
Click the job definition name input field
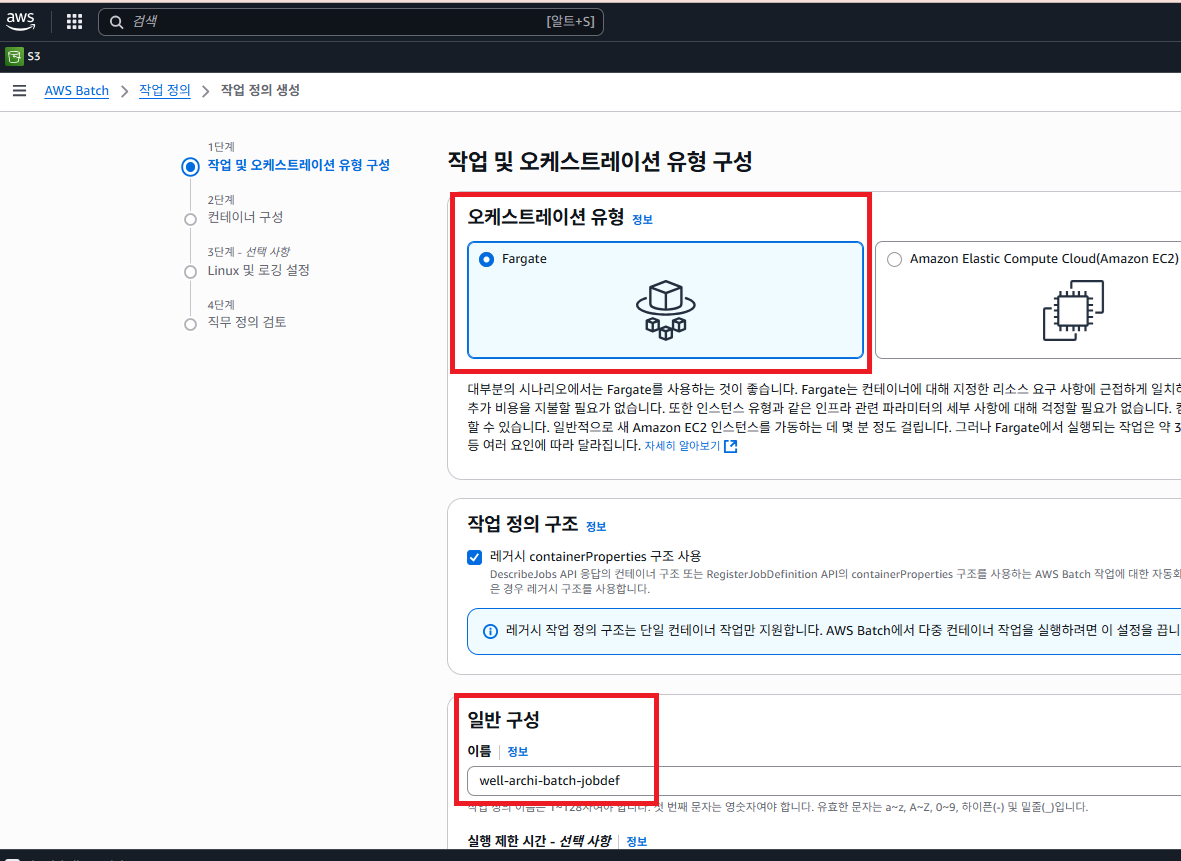coord(820,780)
